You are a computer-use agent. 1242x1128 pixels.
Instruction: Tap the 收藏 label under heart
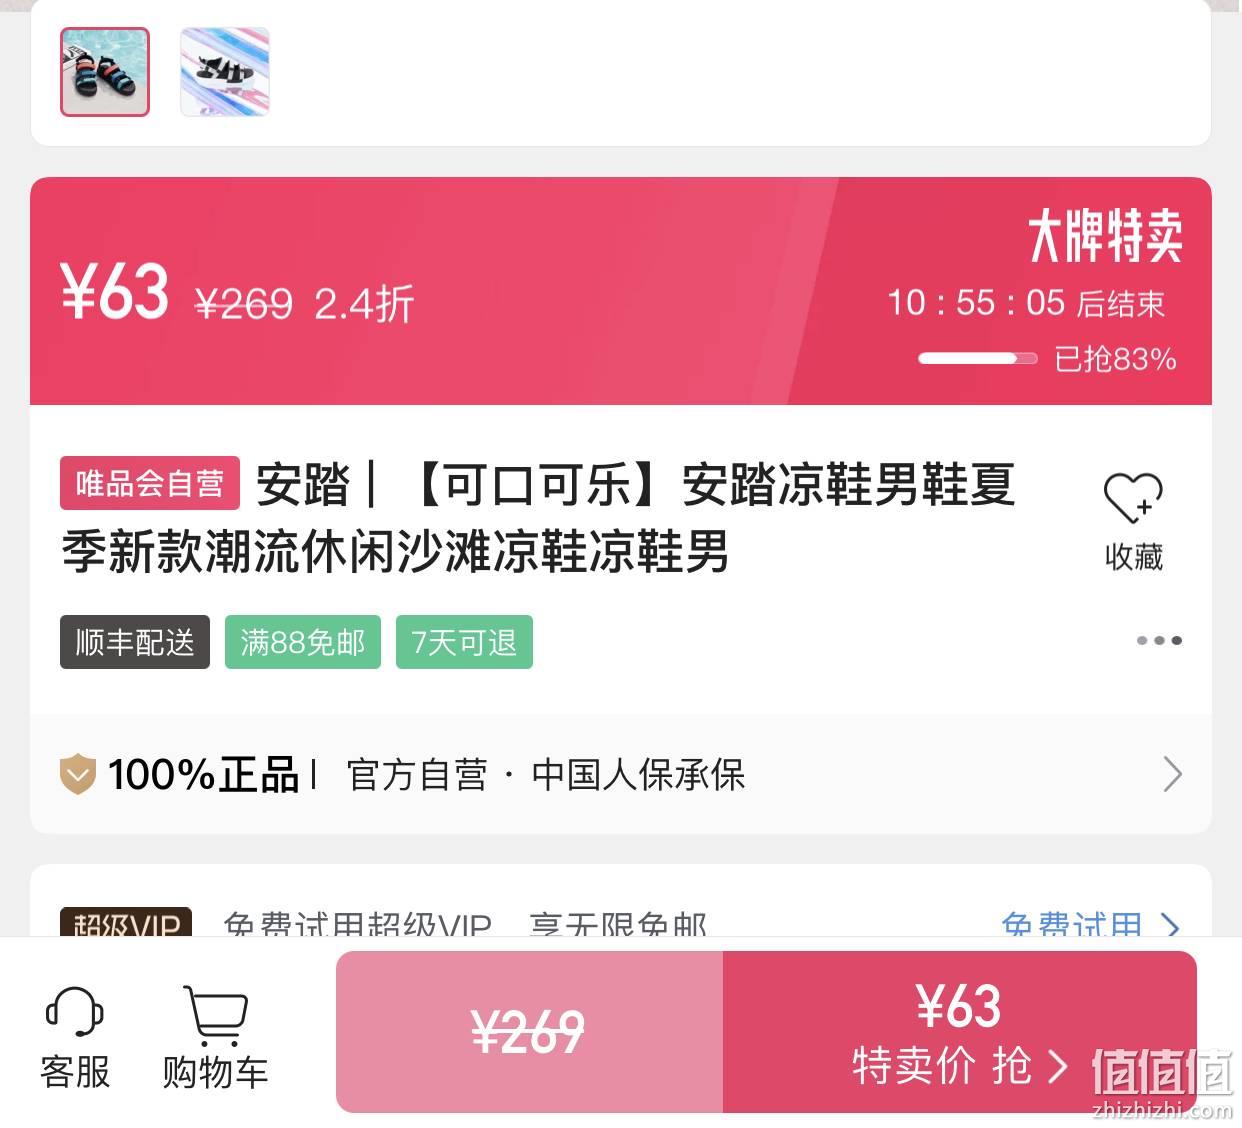tap(1134, 557)
